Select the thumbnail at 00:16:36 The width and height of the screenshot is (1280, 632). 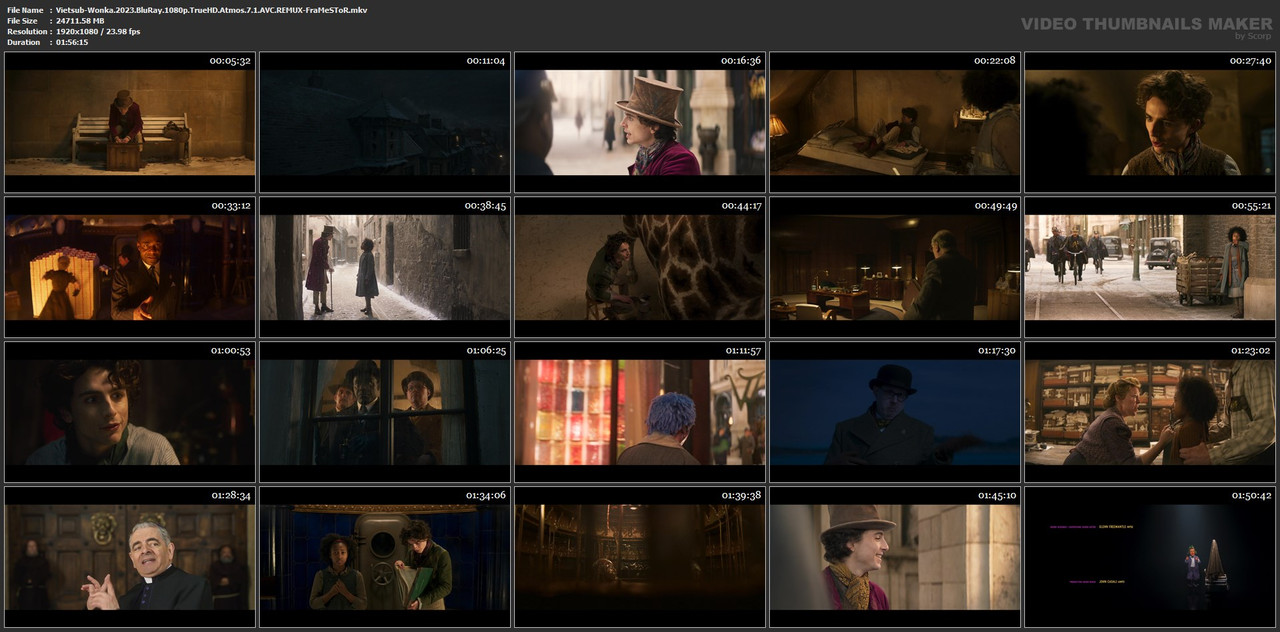coord(640,123)
